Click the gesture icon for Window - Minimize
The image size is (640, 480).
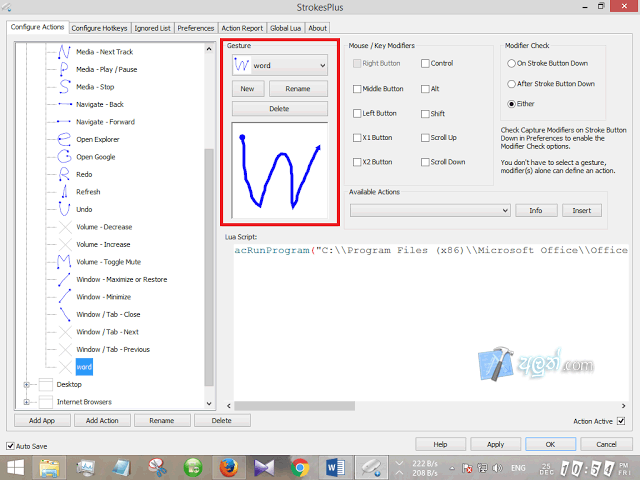64,297
